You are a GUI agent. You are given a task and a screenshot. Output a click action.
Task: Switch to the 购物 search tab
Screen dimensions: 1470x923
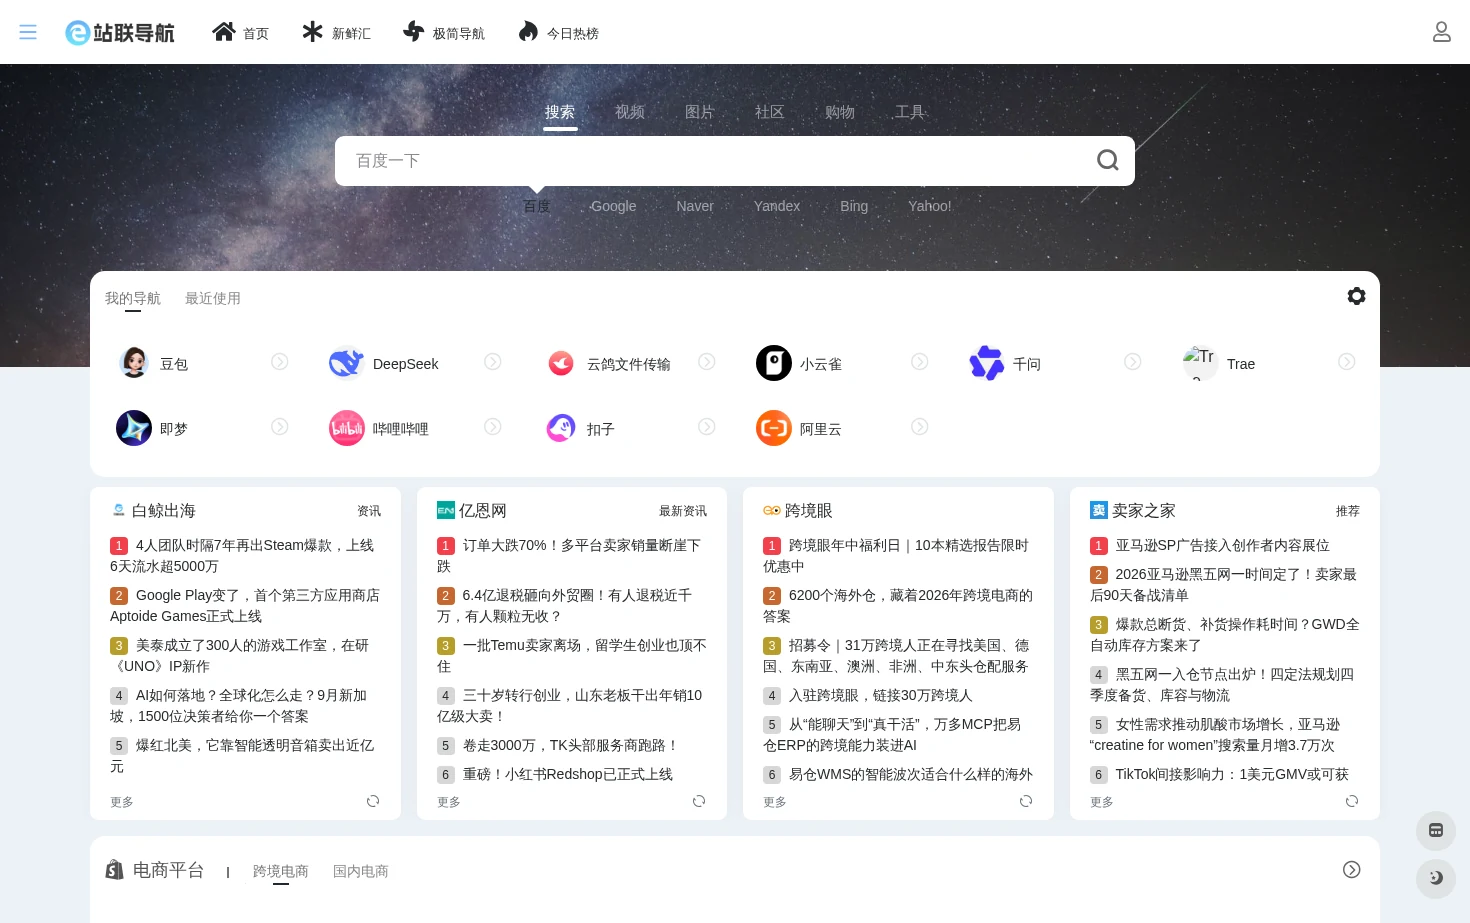[x=840, y=112]
